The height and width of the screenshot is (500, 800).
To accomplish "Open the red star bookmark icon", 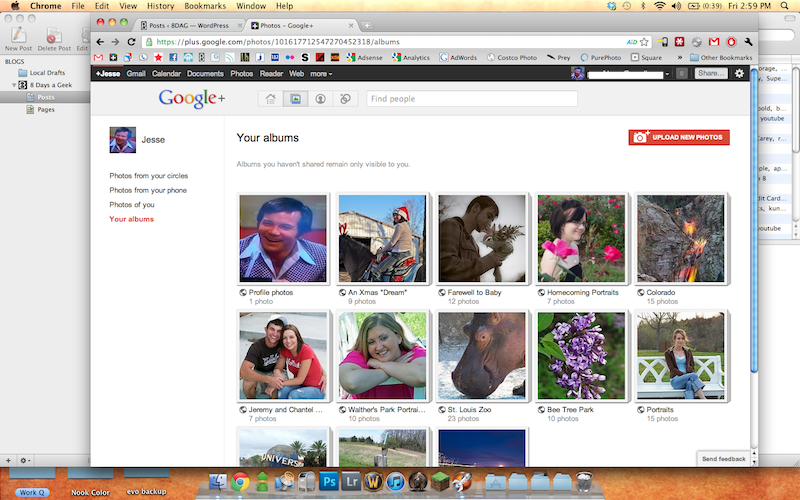I will pyautogui.click(x=158, y=57).
